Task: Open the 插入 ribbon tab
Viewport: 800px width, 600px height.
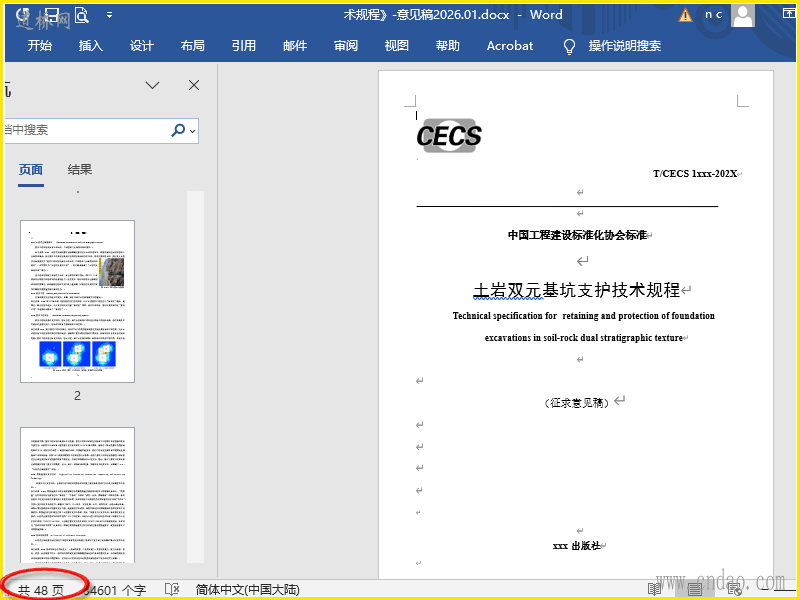Action: 91,46
